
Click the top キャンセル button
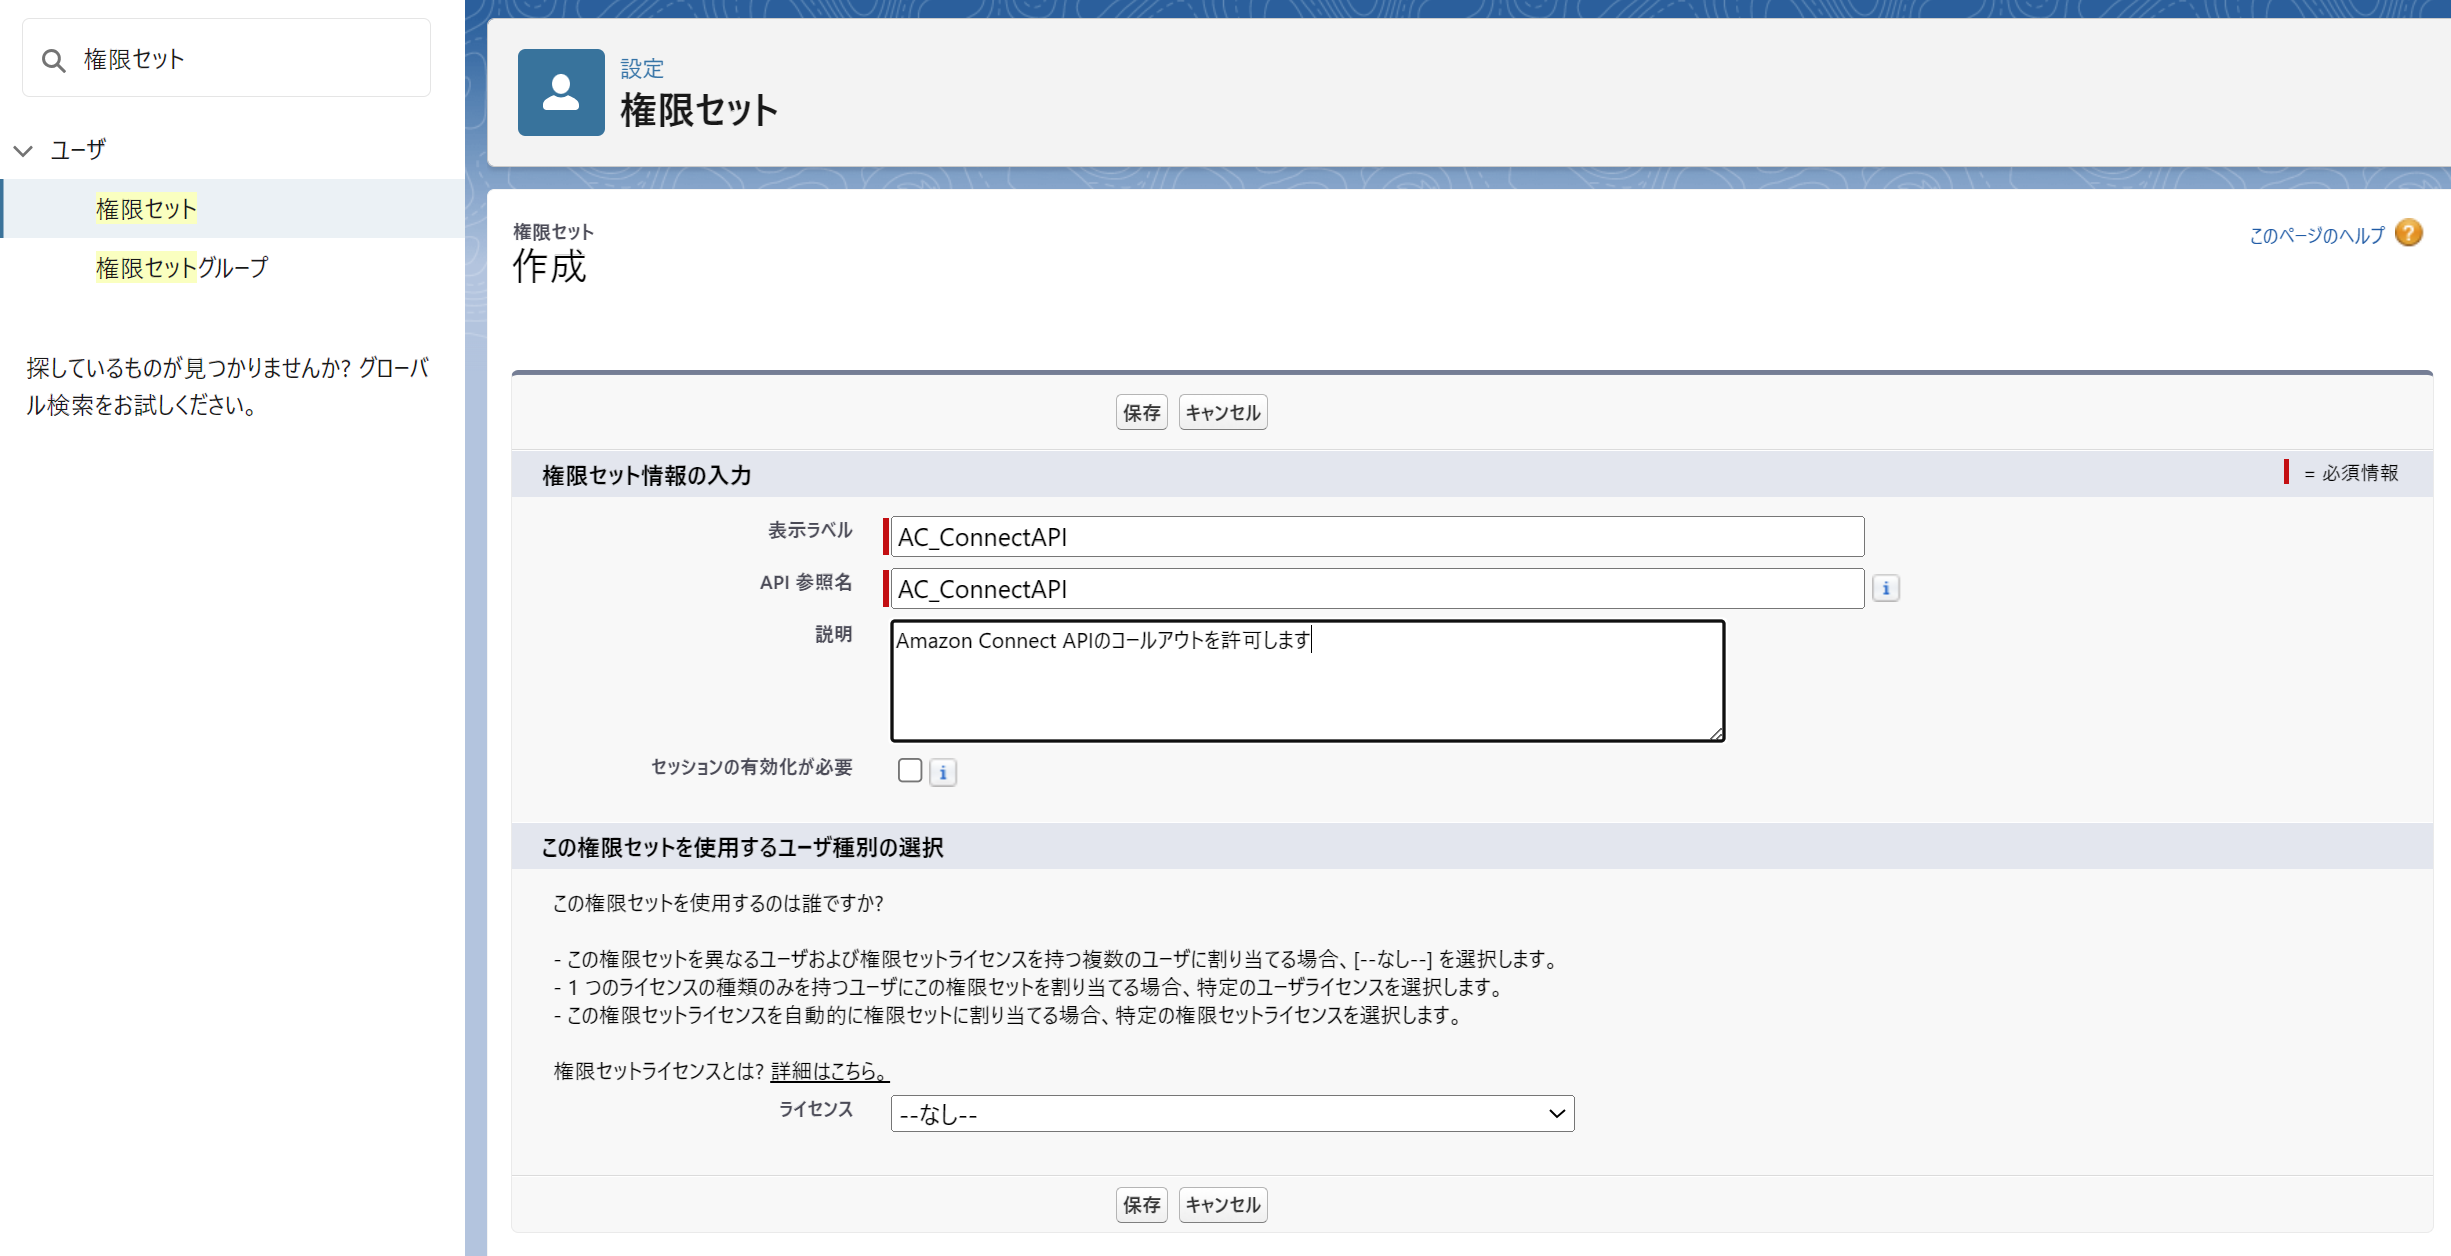coord(1223,413)
